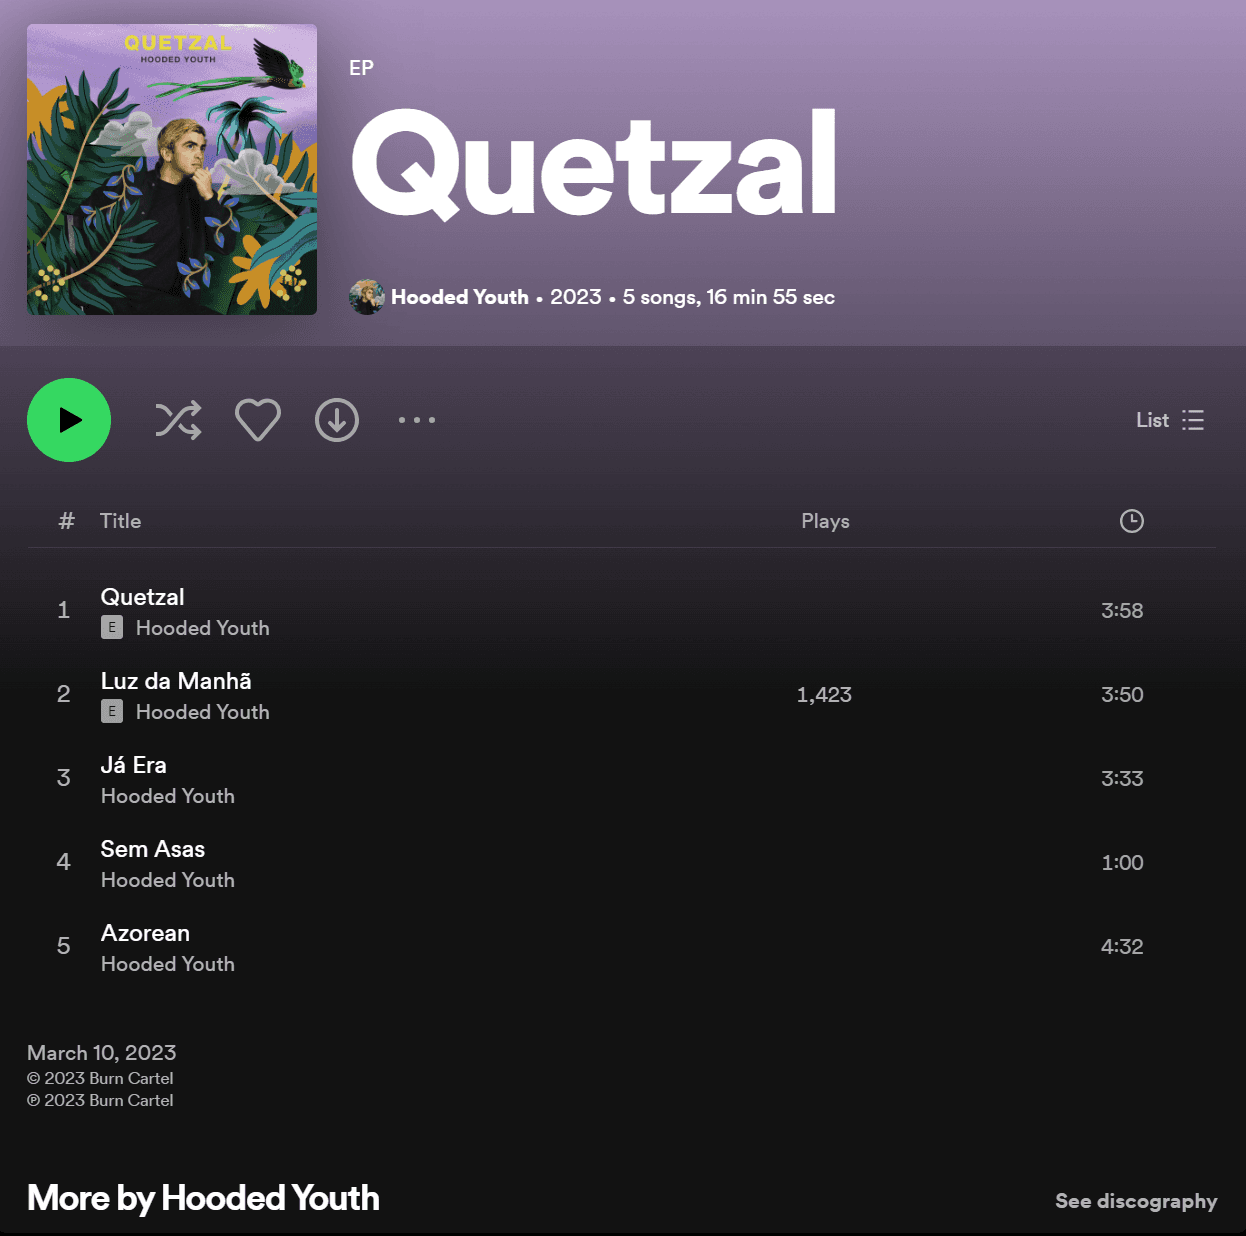Open the three-dots more options menu
Viewport: 1246px width, 1236px height.
pyautogui.click(x=417, y=420)
